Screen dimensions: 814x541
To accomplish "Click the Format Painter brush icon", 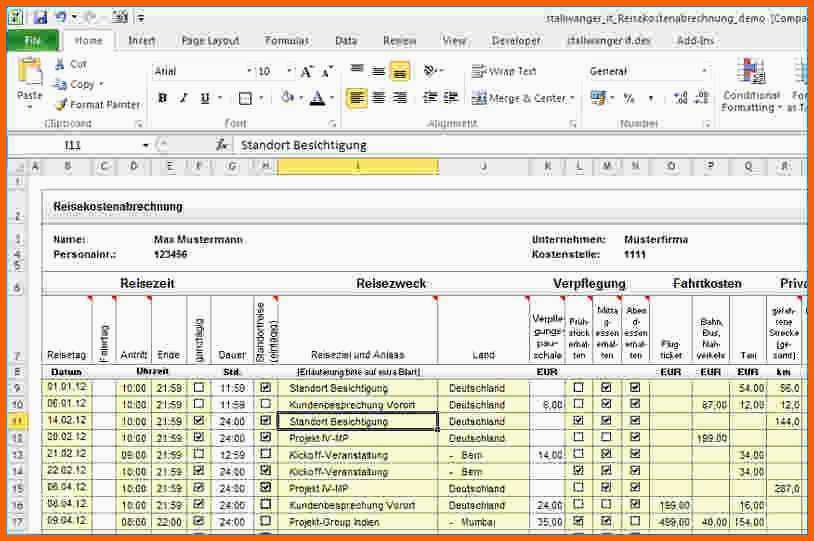I will [61, 105].
